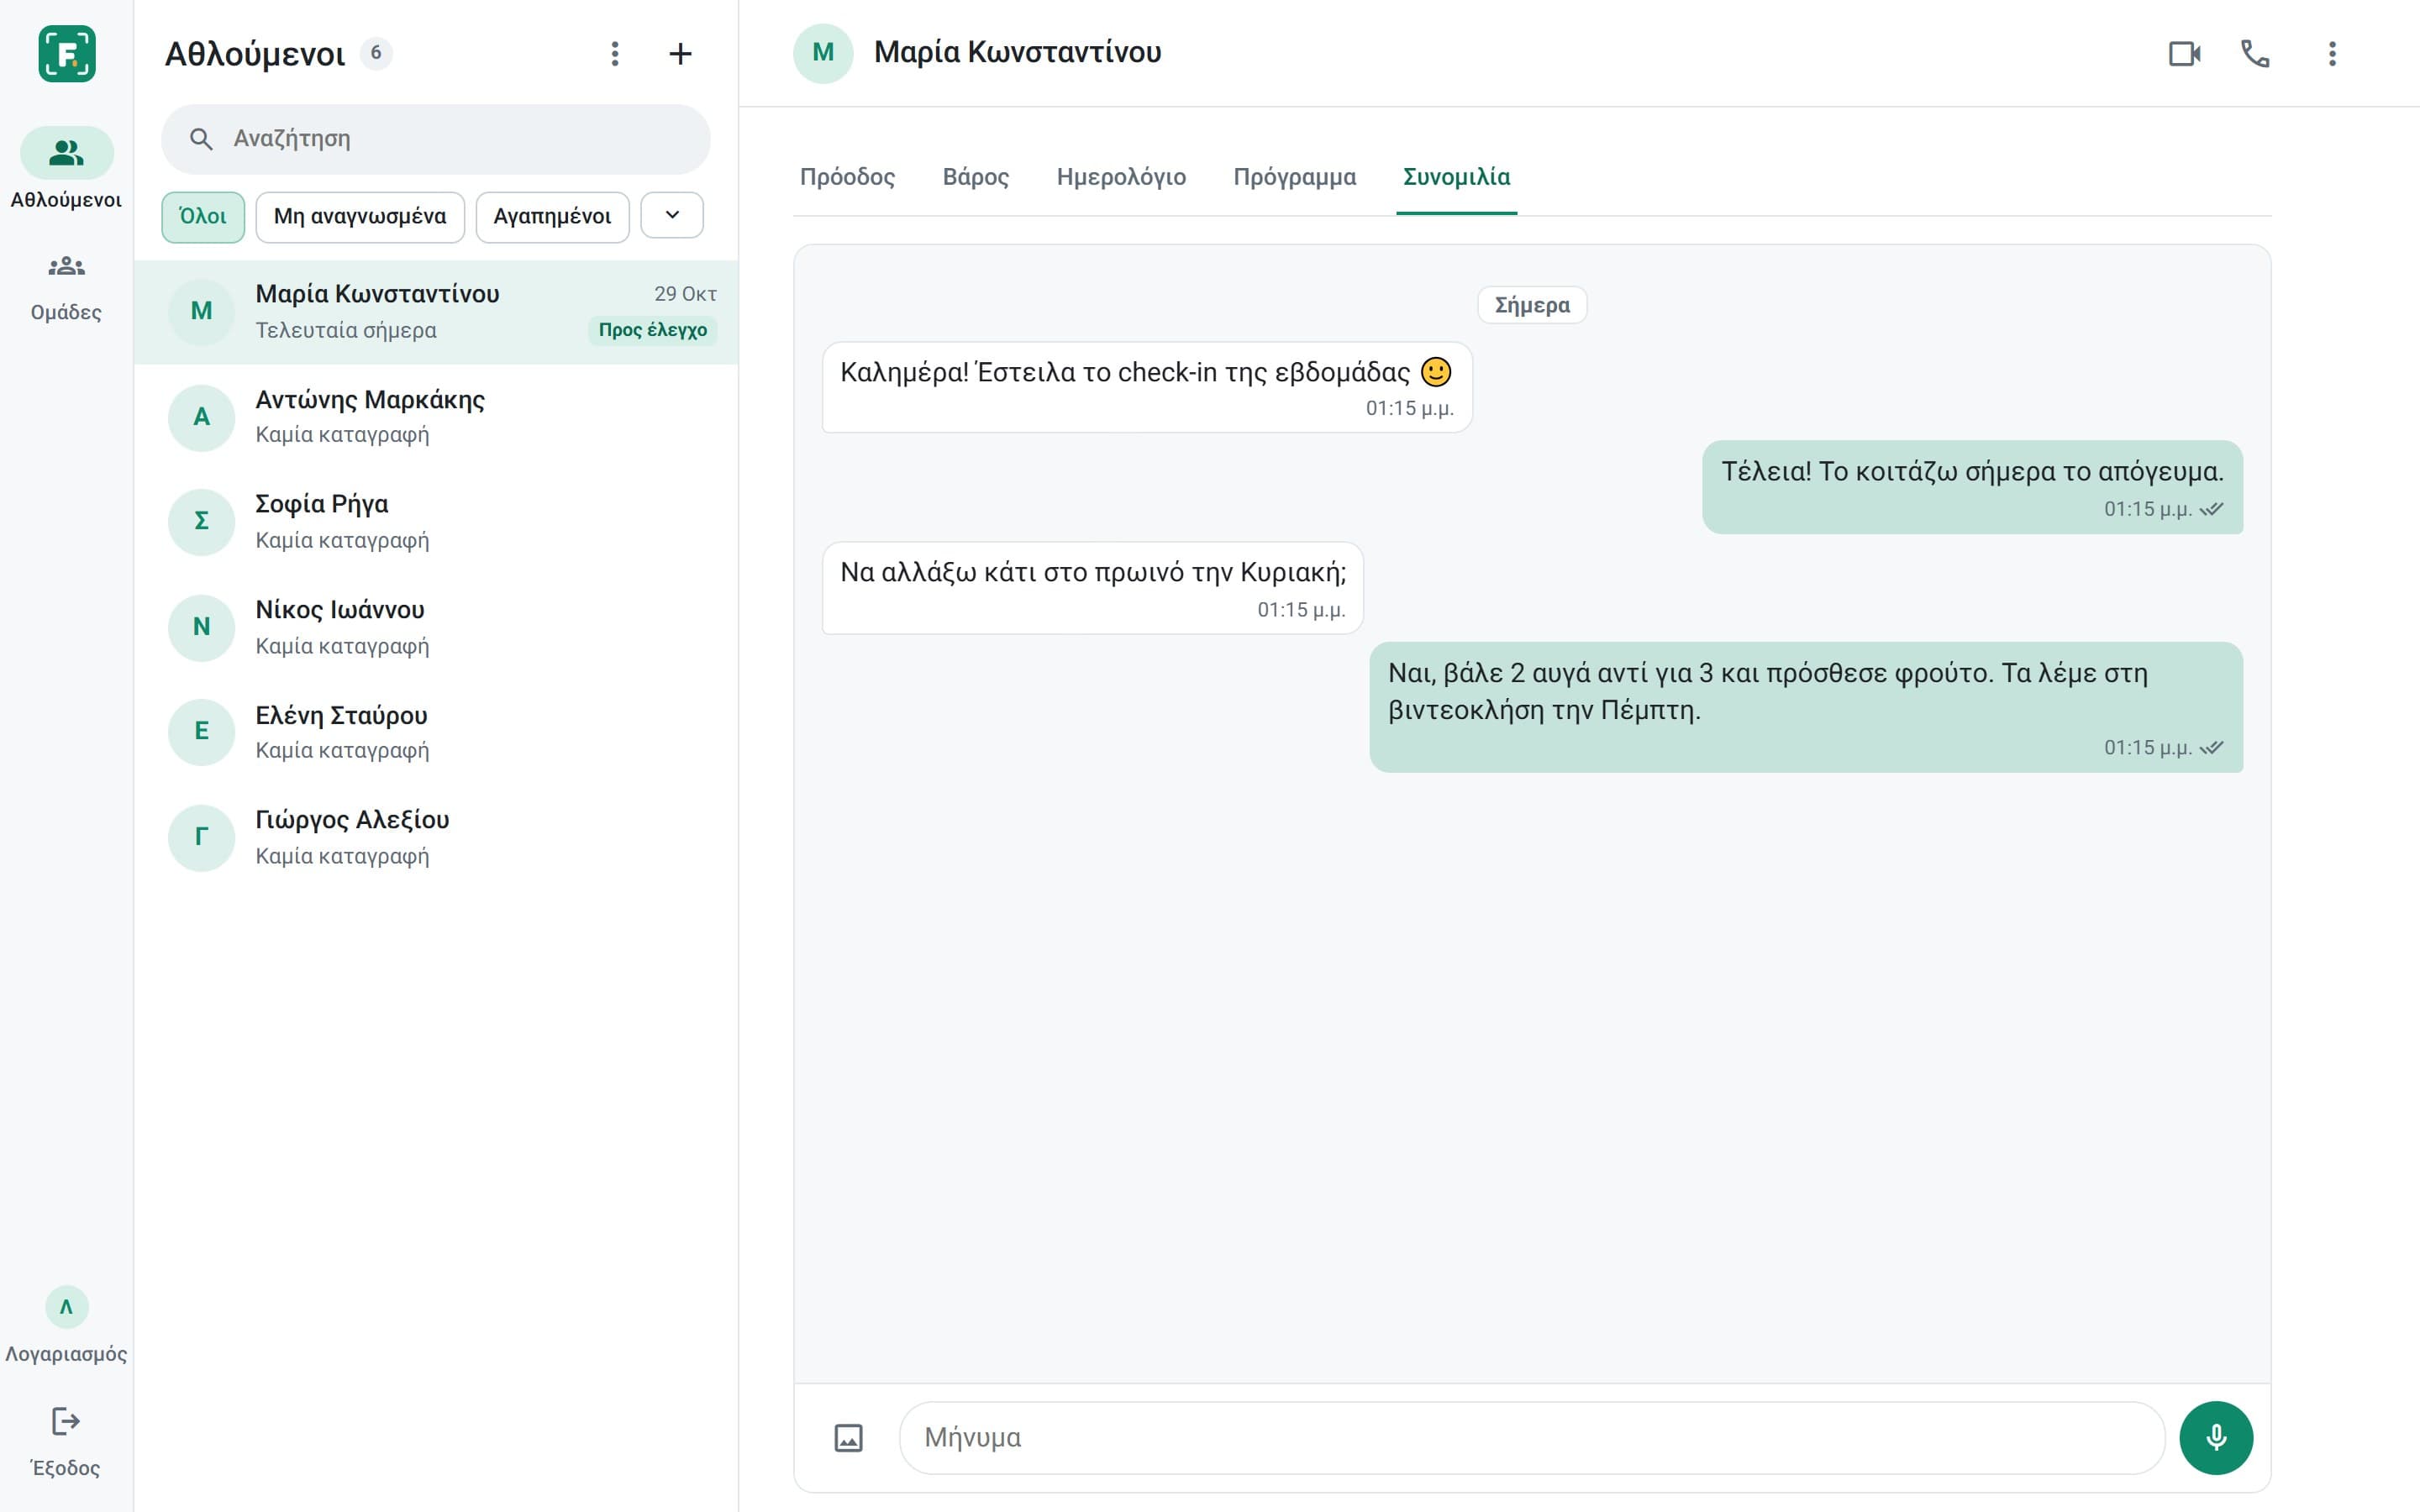Open Μαρία Κωνσταντίνου in the athletes list

pos(436,312)
